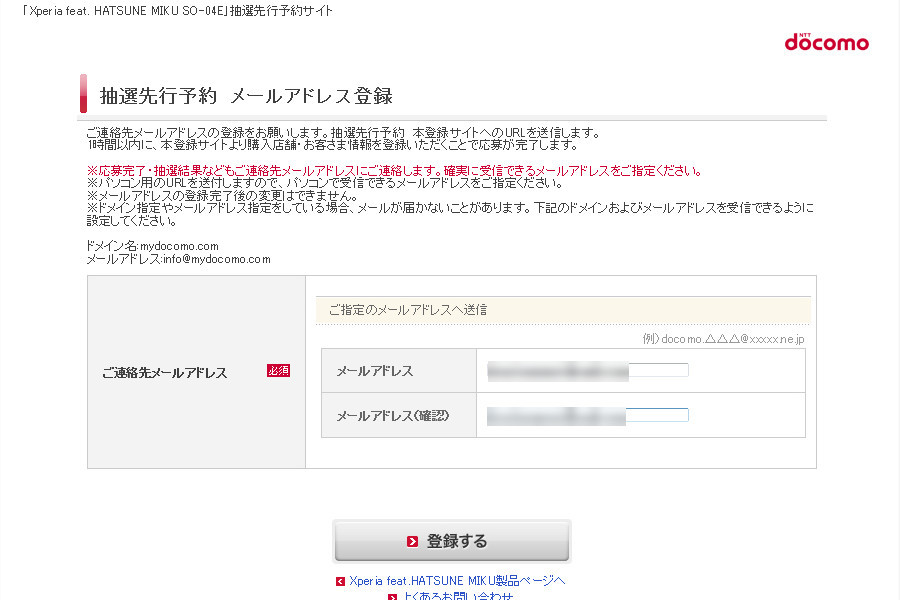The height and width of the screenshot is (600, 900).
Task: Click the NTT docomo logo
Action: point(827,42)
